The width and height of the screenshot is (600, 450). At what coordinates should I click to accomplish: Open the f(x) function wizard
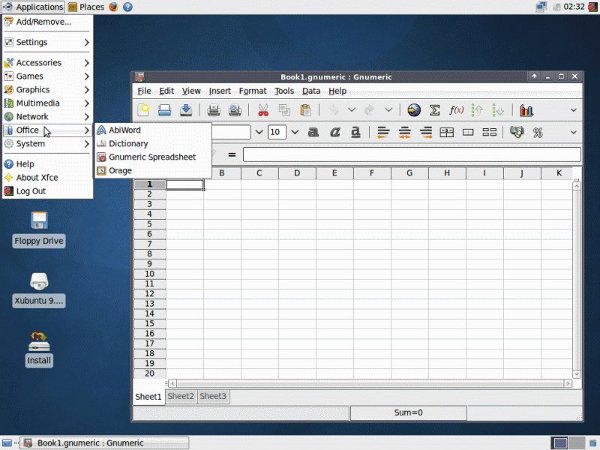[456, 110]
